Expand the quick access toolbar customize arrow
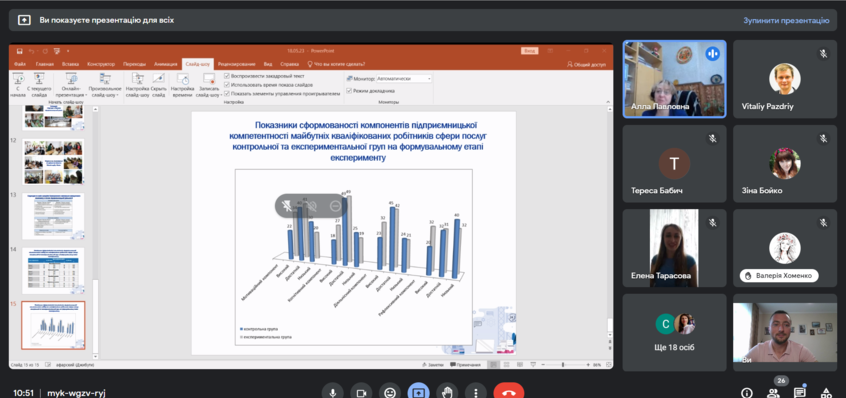This screenshot has height=398, width=846. point(68,51)
